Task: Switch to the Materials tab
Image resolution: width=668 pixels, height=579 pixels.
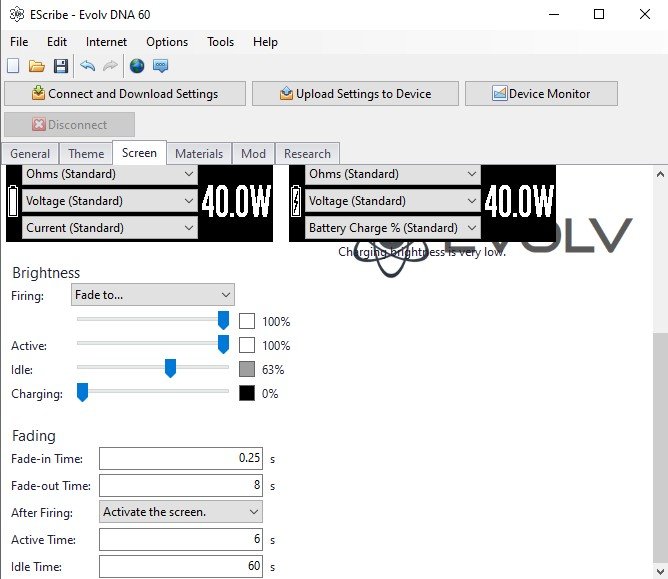Action: [199, 153]
